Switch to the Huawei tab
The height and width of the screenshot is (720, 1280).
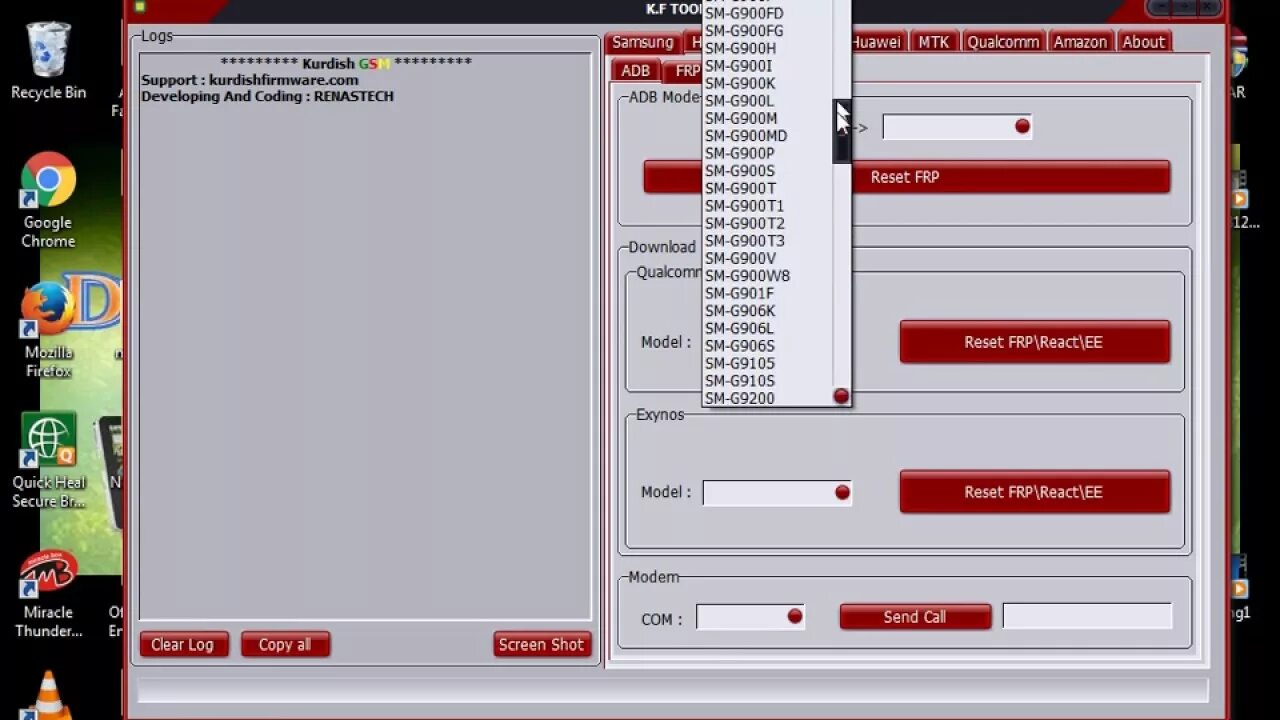click(876, 42)
